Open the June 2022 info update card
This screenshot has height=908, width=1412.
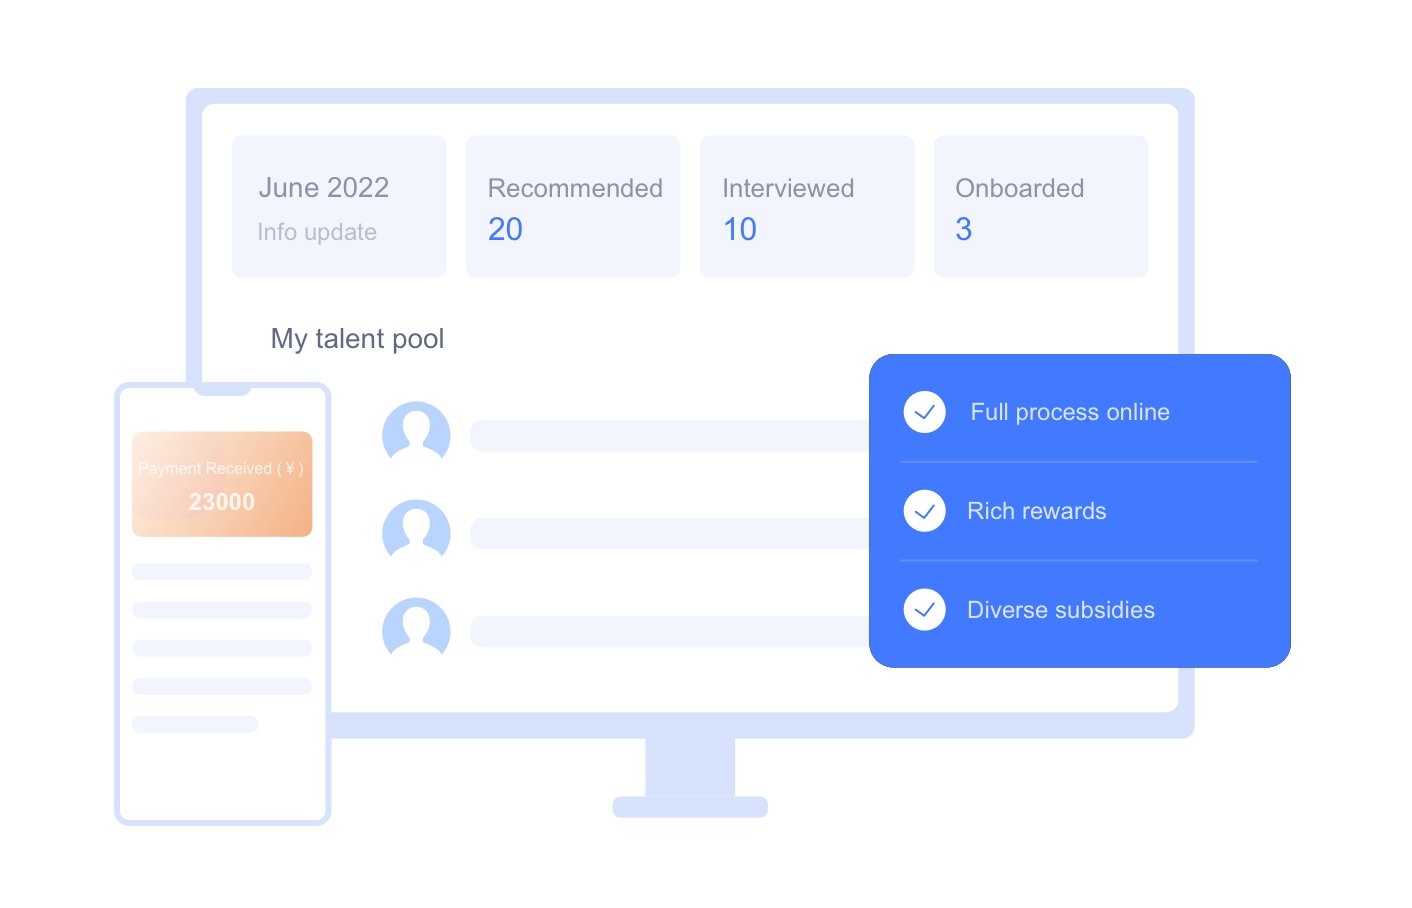point(339,207)
